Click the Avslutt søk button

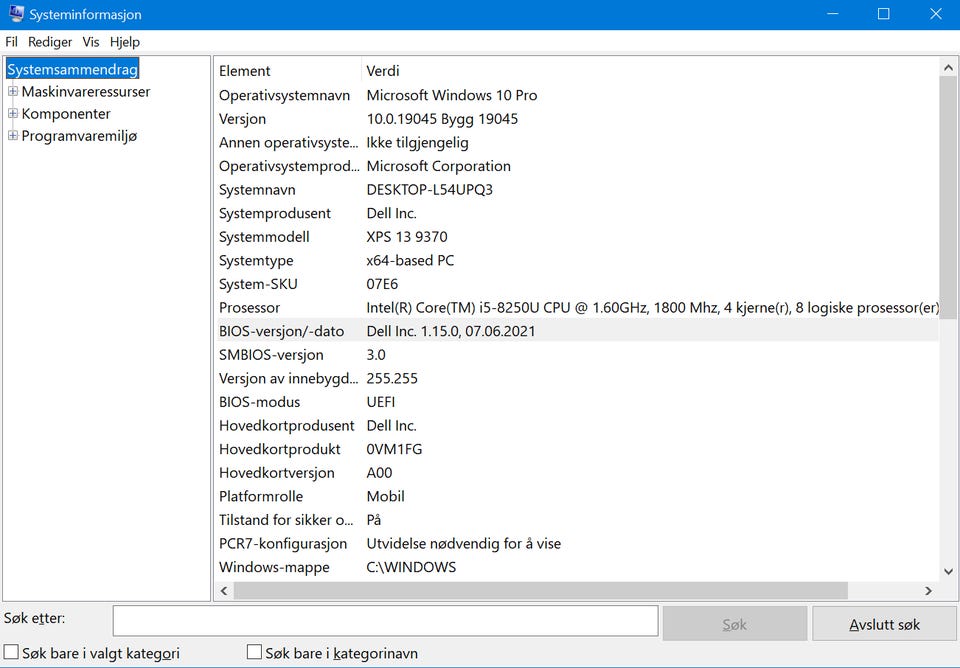click(x=884, y=624)
